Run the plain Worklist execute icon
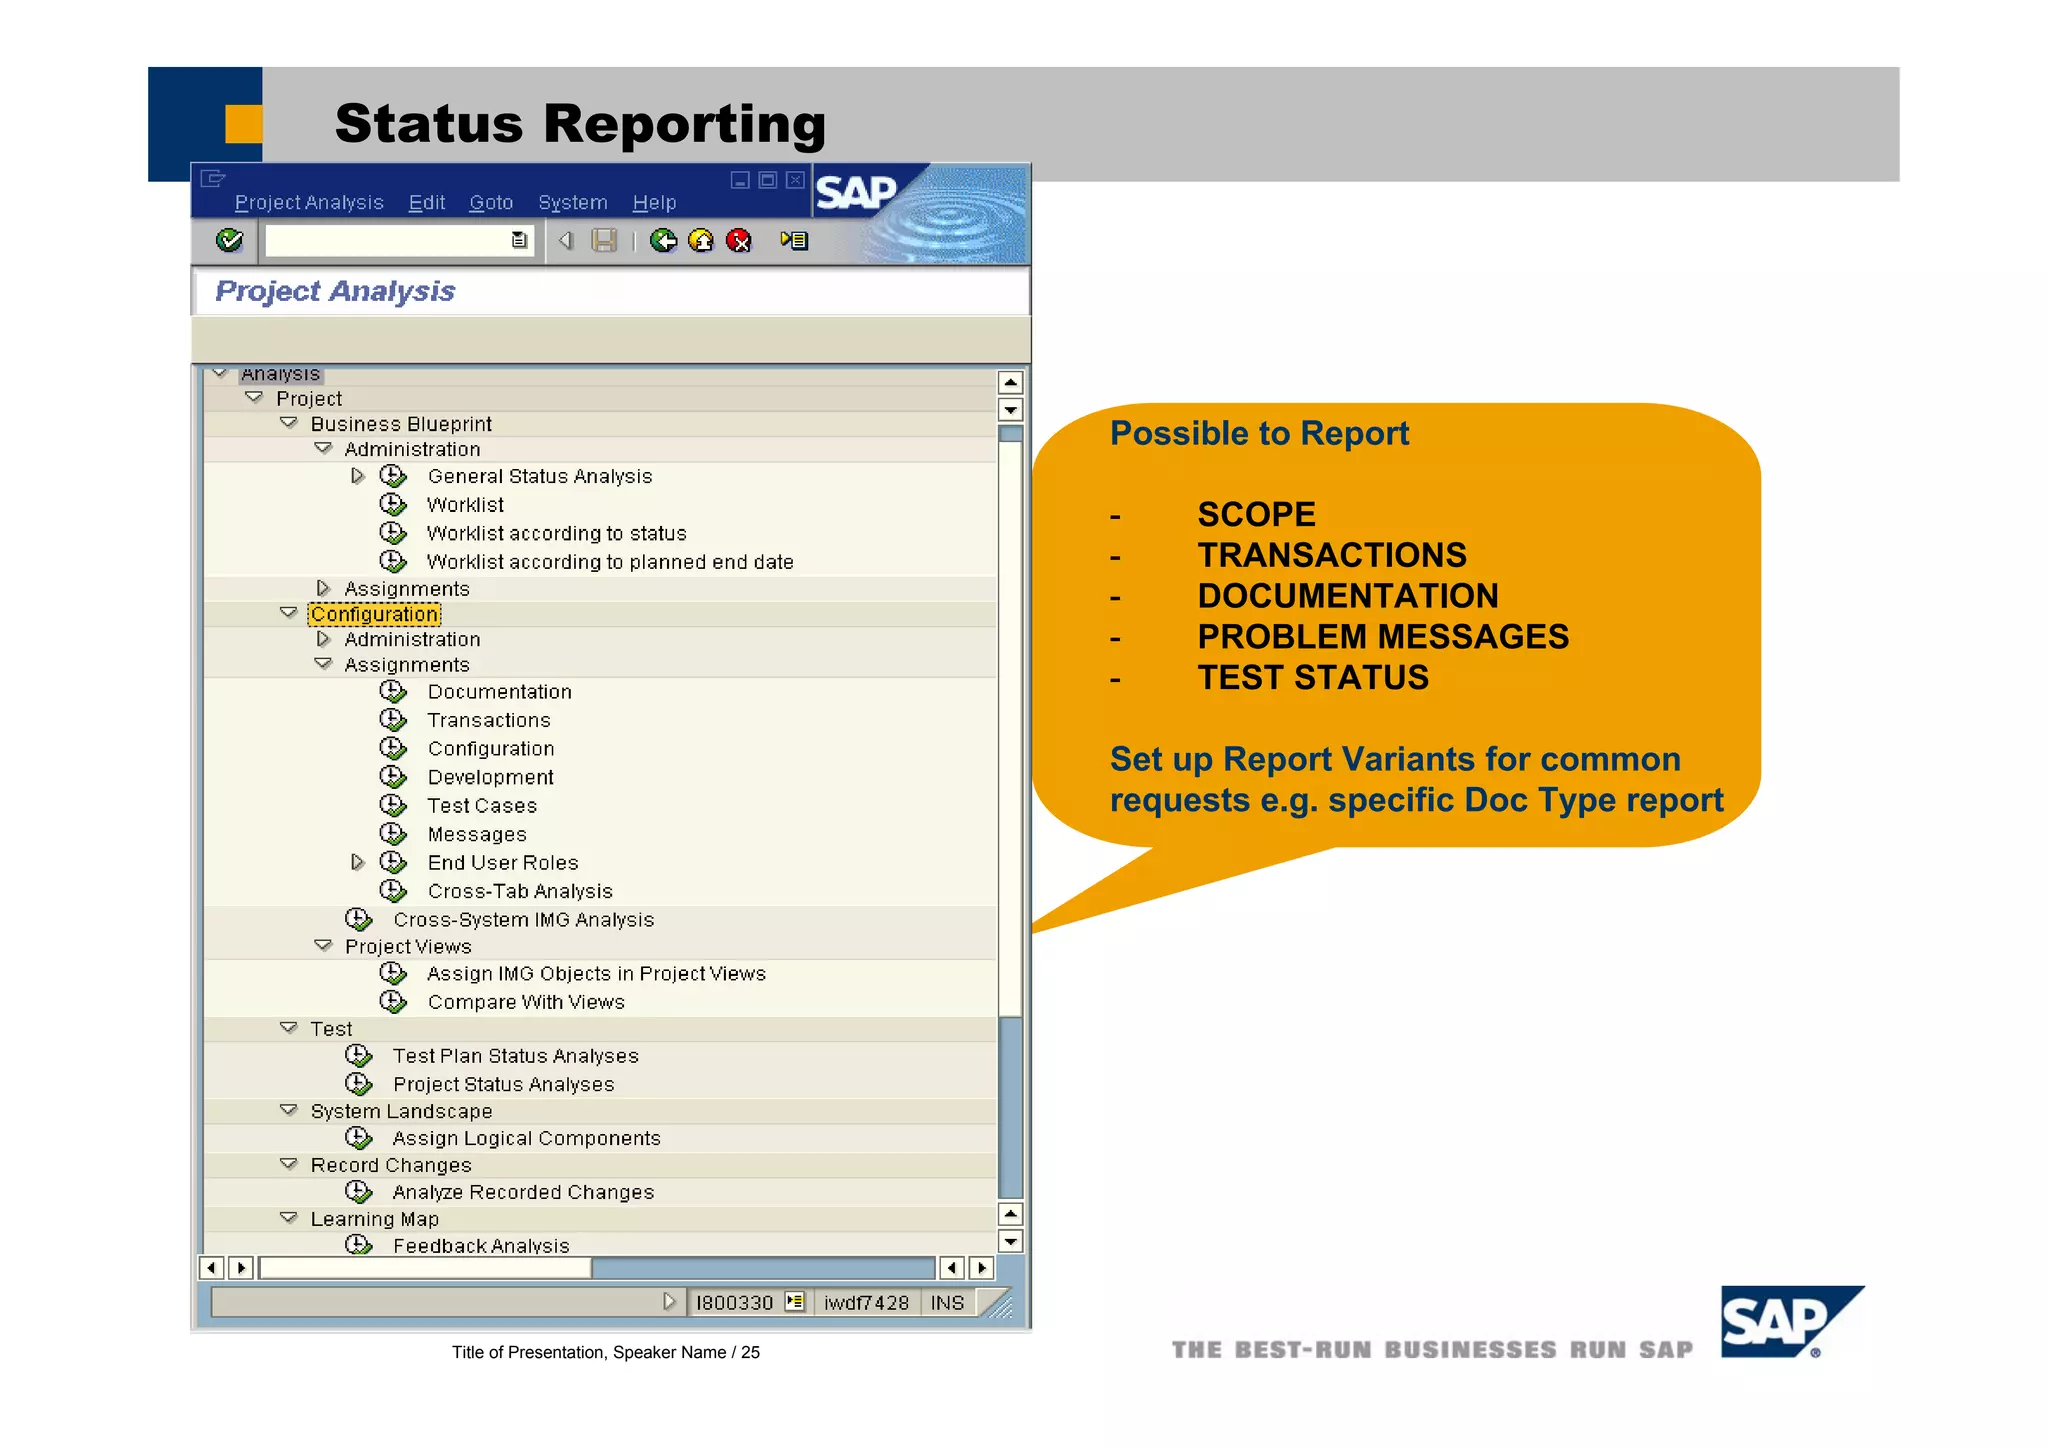Screen dimensions: 2048x1448 click(x=393, y=504)
